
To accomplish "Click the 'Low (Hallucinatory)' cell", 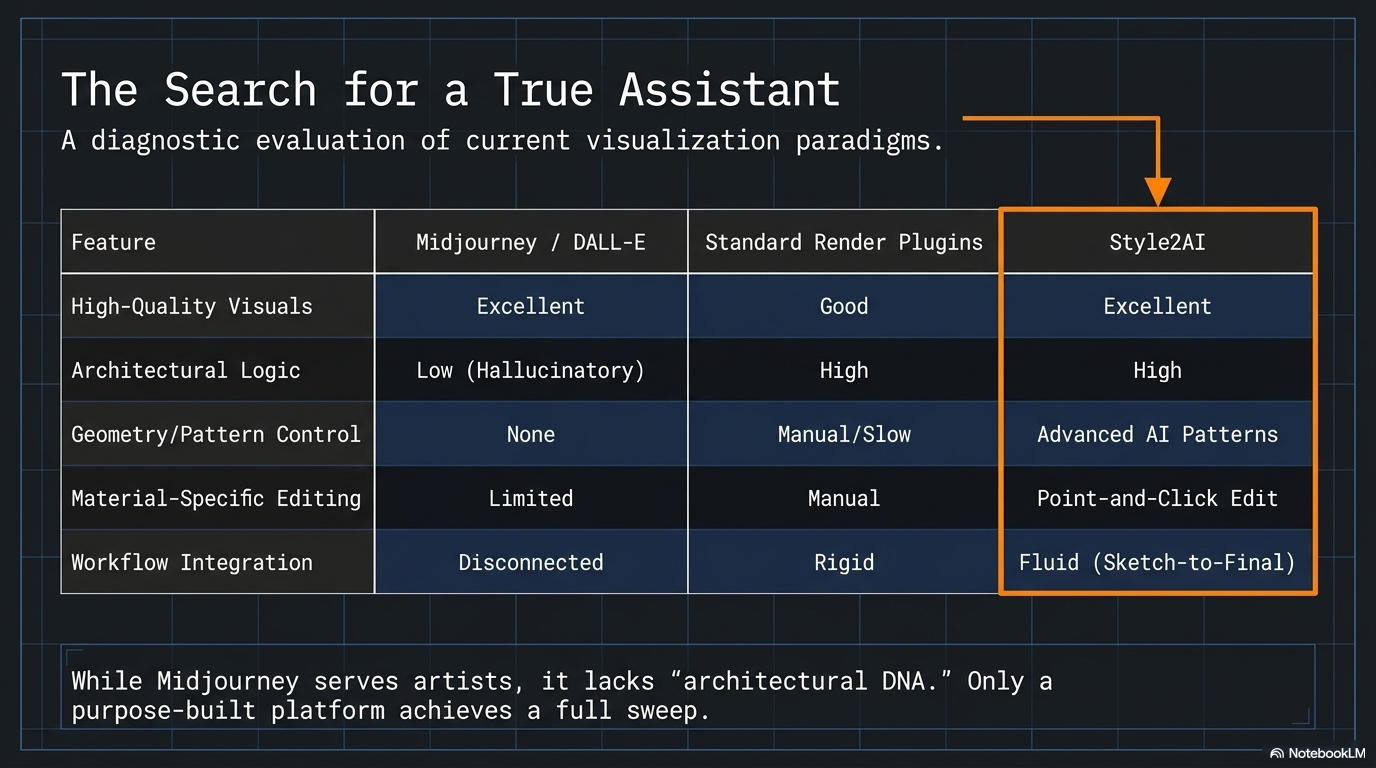I will coord(531,370).
